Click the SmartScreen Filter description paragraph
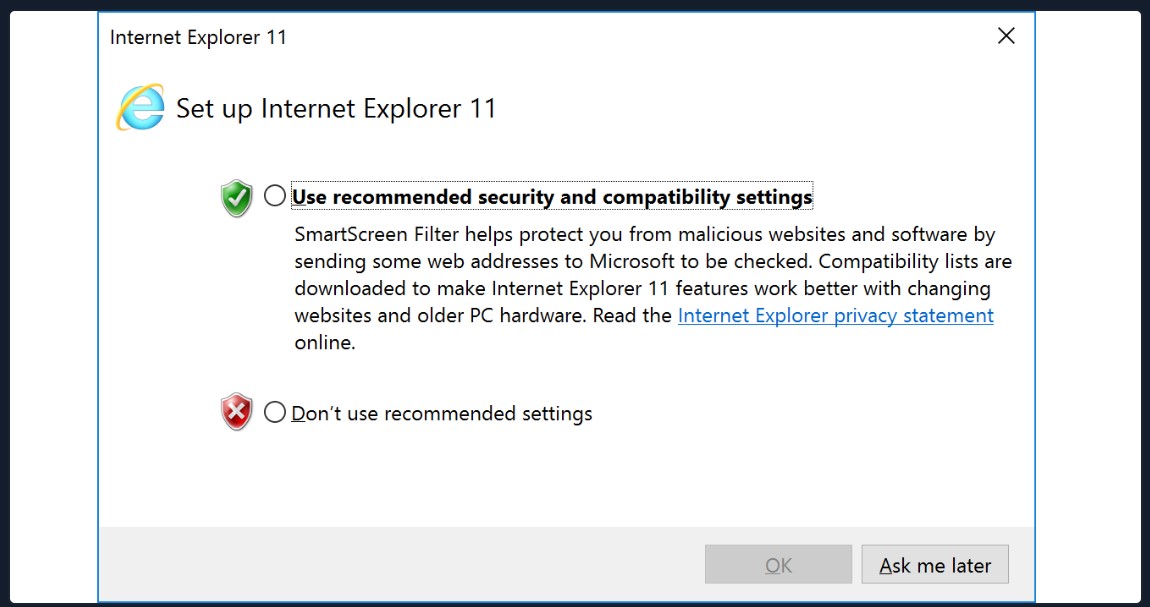Screen dimensions: 1150x607 [x=653, y=289]
